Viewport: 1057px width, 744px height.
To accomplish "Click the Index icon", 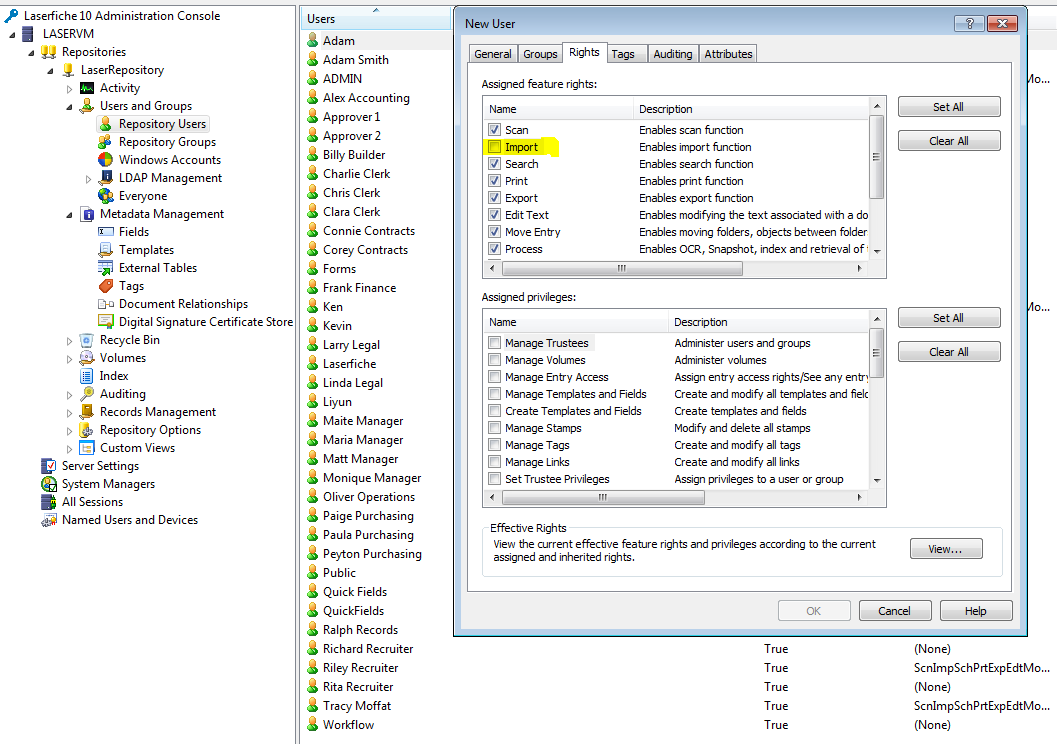I will tap(86, 376).
